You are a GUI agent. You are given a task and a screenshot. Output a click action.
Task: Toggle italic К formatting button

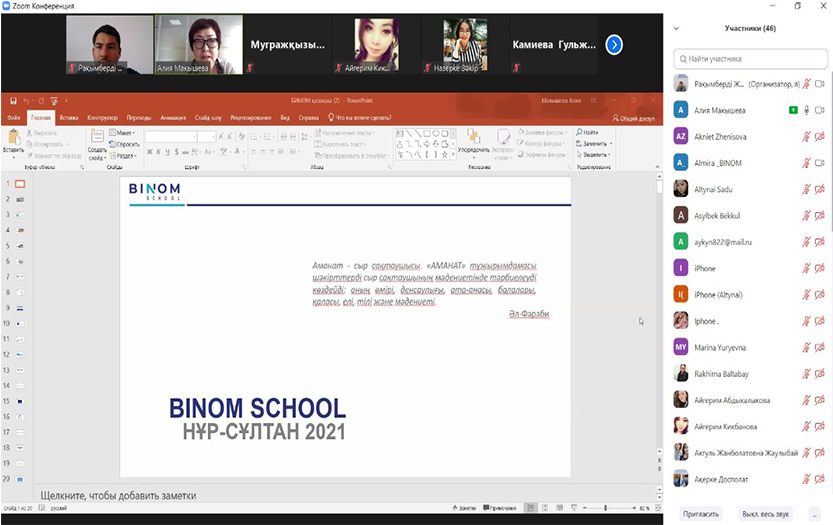point(158,152)
